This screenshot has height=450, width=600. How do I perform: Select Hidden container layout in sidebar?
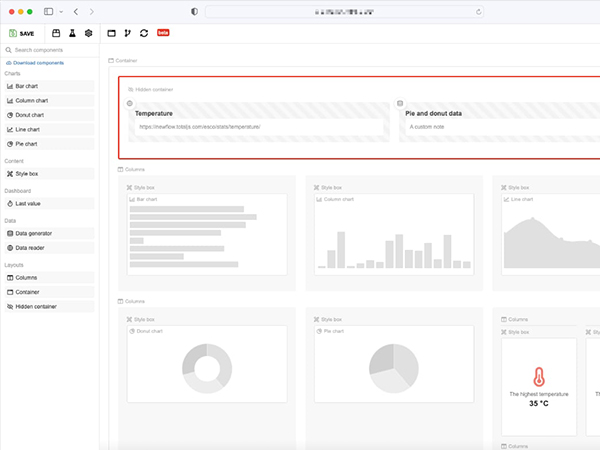tap(49, 307)
